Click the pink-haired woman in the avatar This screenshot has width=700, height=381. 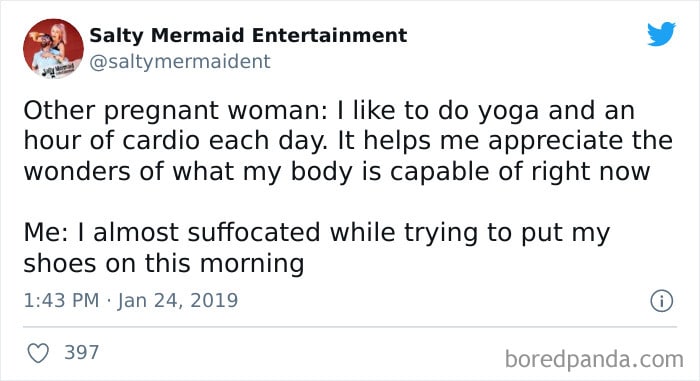point(59,40)
